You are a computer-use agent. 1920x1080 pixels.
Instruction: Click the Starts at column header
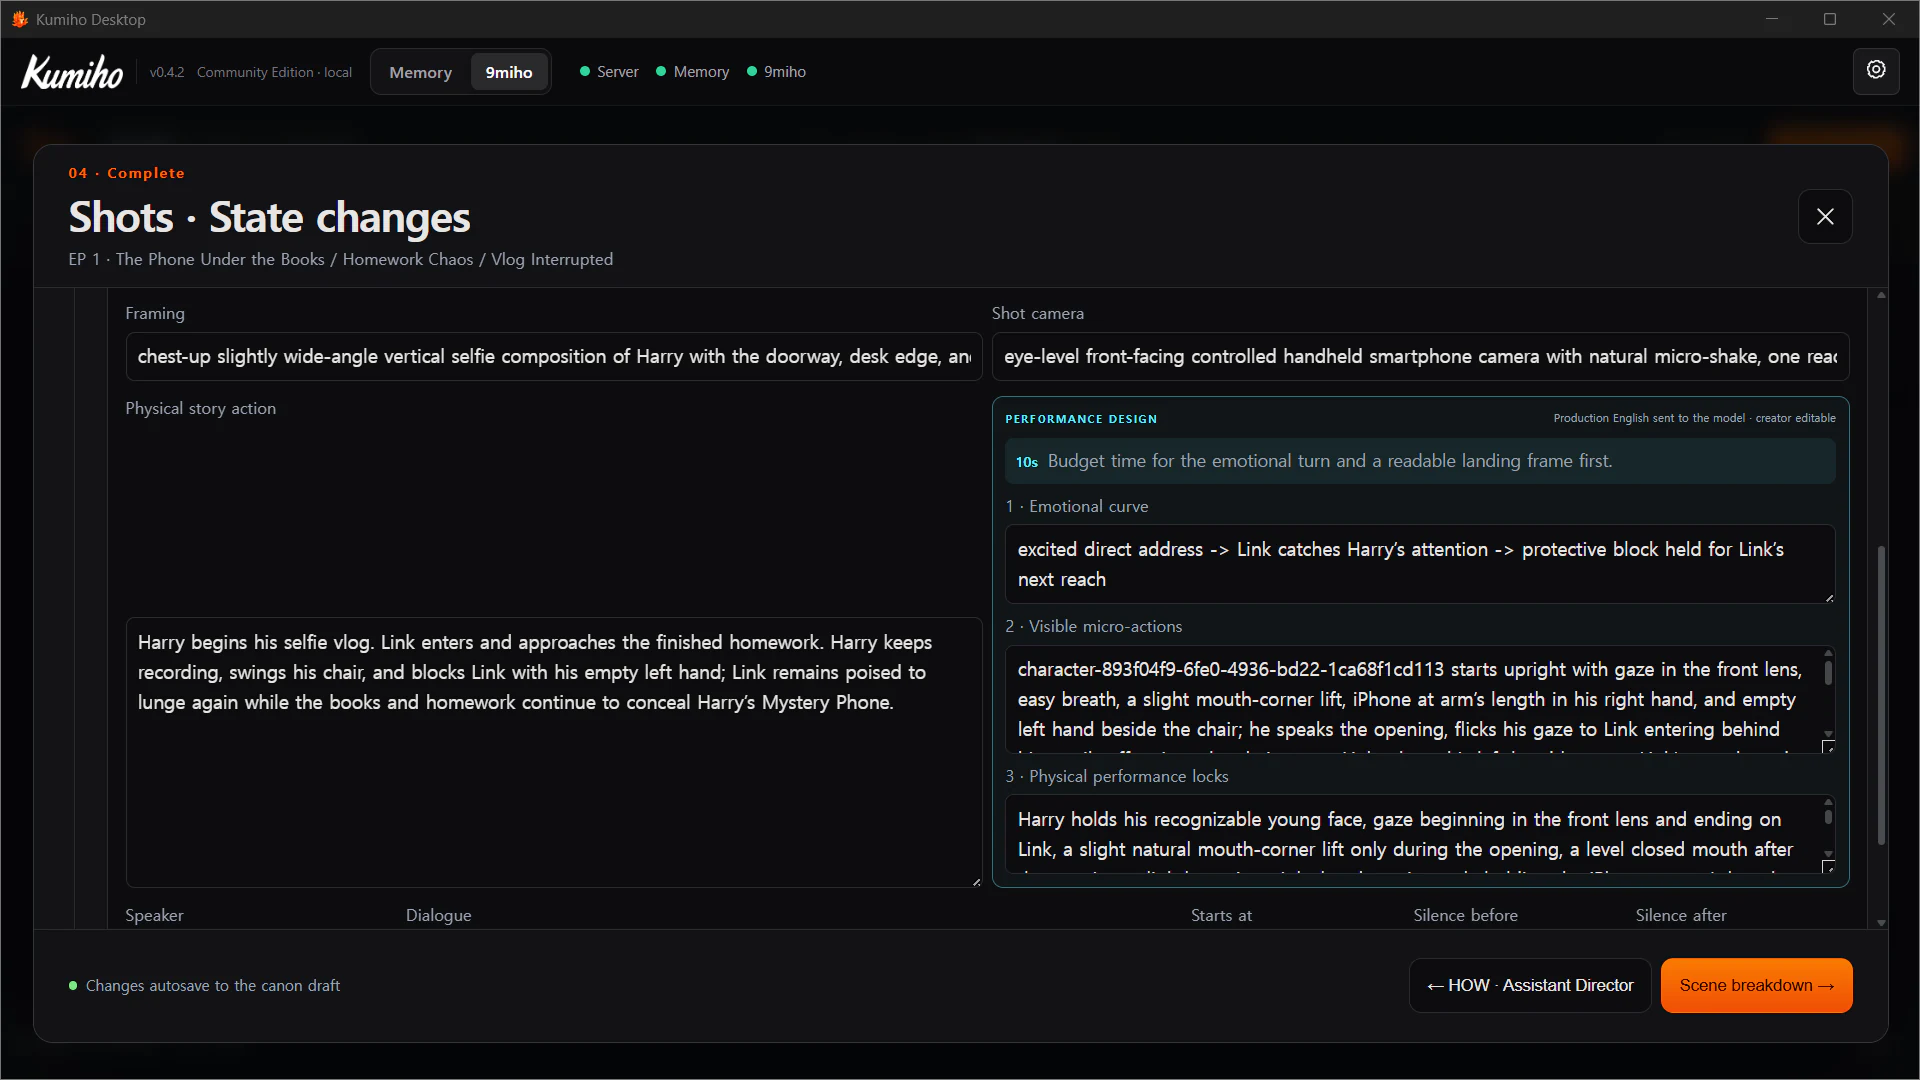[x=1221, y=915]
